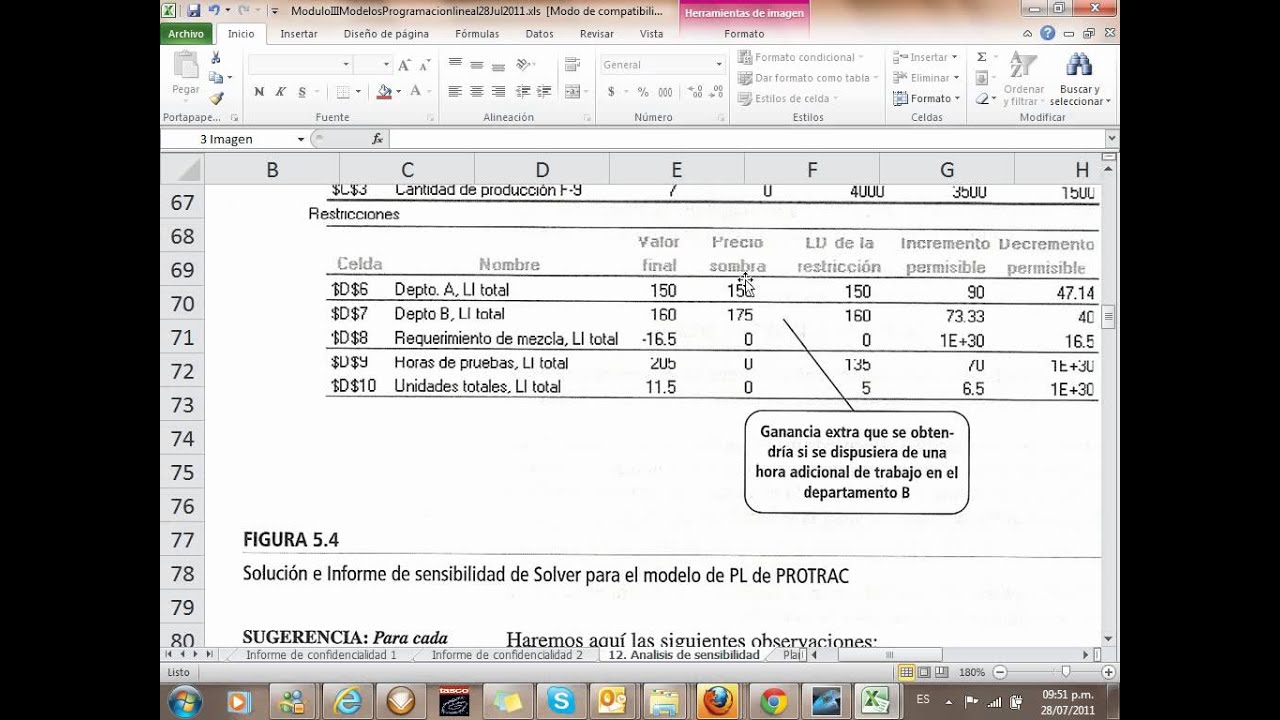Click the Format Painter brush icon
Screen dimensions: 1280x720
[x=216, y=98]
